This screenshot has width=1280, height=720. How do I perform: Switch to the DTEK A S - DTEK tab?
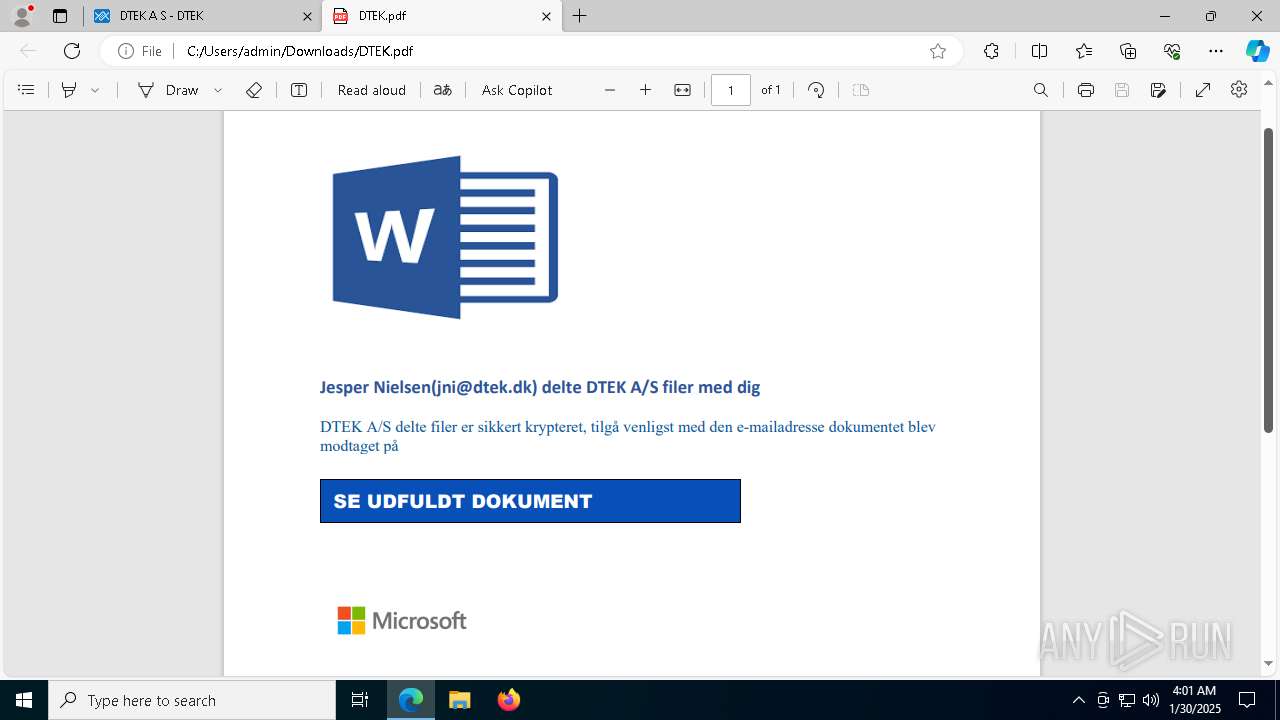click(203, 16)
